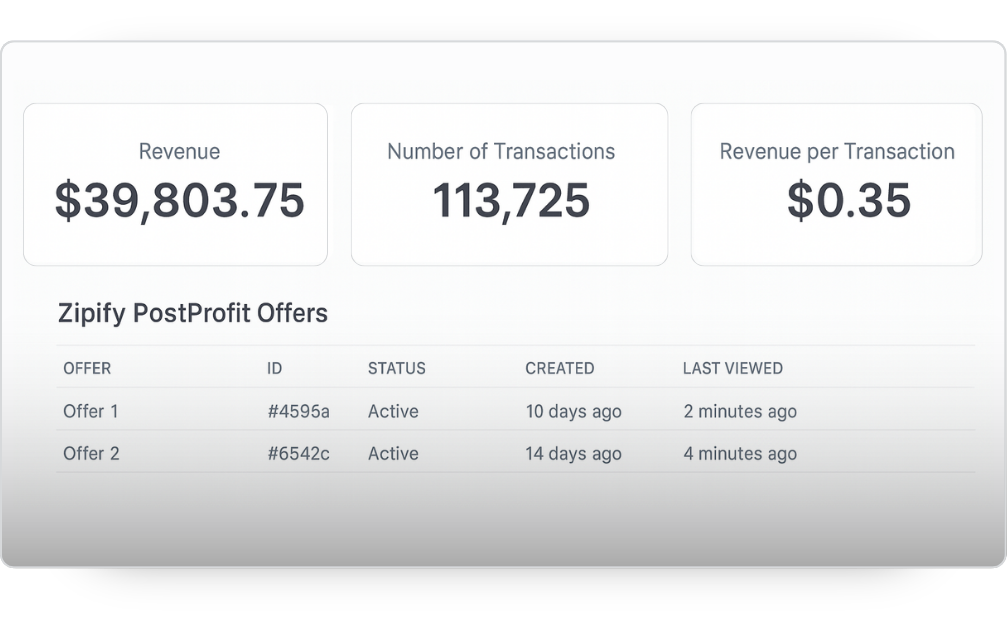Click the $0.35 per-transaction value
Screen dimensions: 1008x628
[x=848, y=200]
